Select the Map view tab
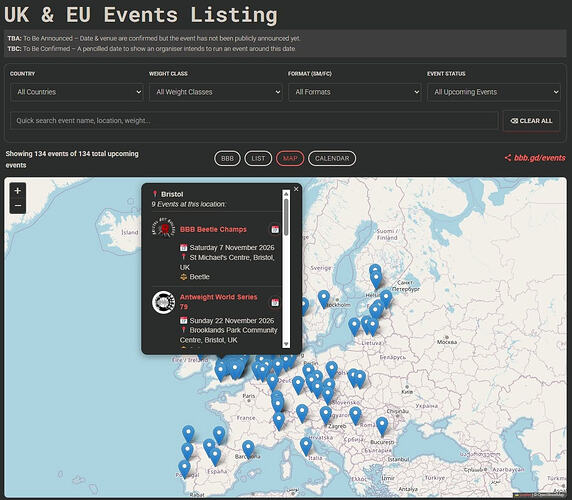The height and width of the screenshot is (500, 572). click(290, 158)
